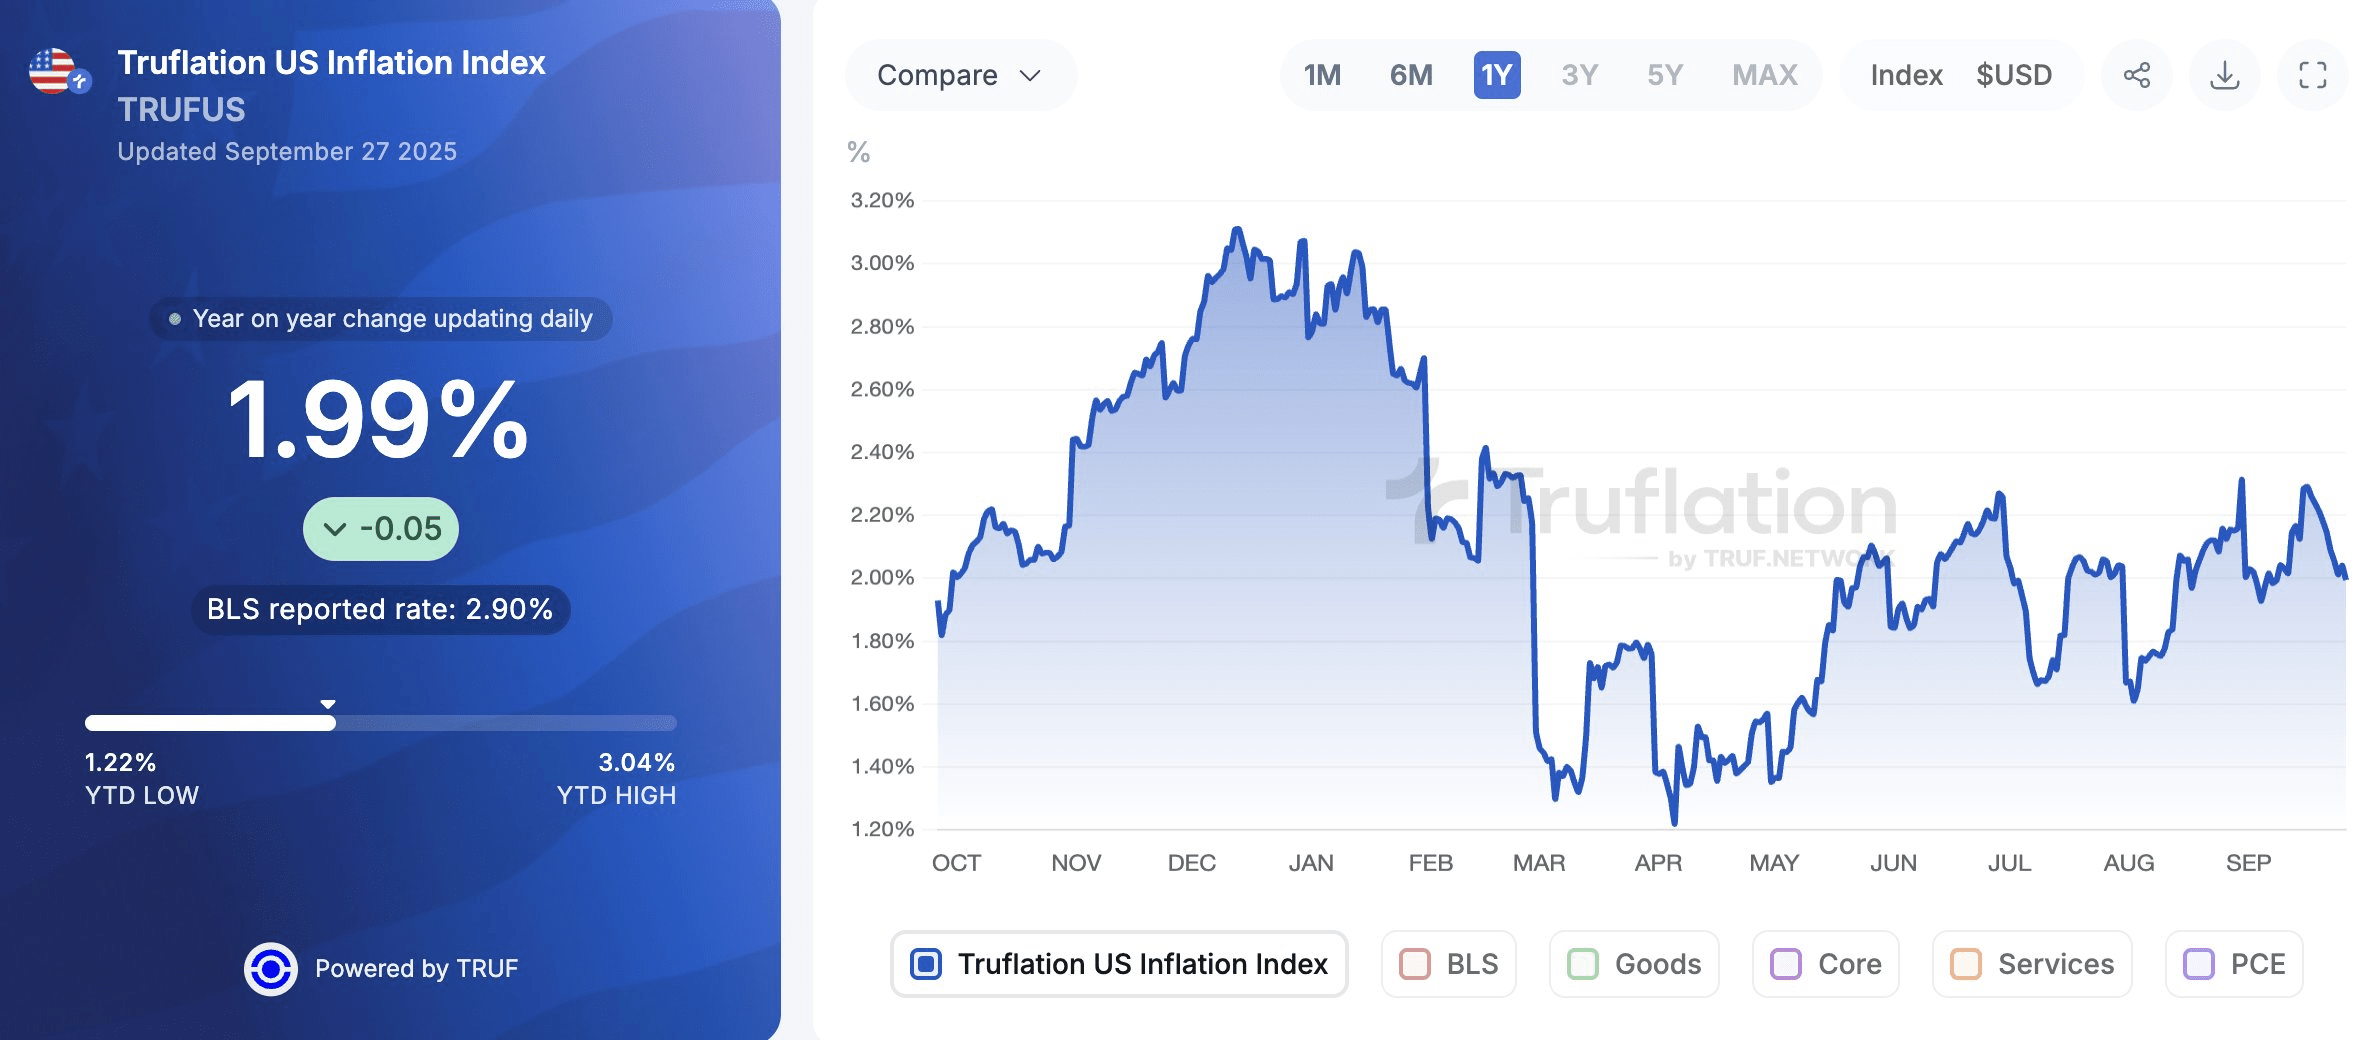Viewport: 2372px width, 1040px height.
Task: Open fullscreen view of the chart
Action: tap(2311, 74)
